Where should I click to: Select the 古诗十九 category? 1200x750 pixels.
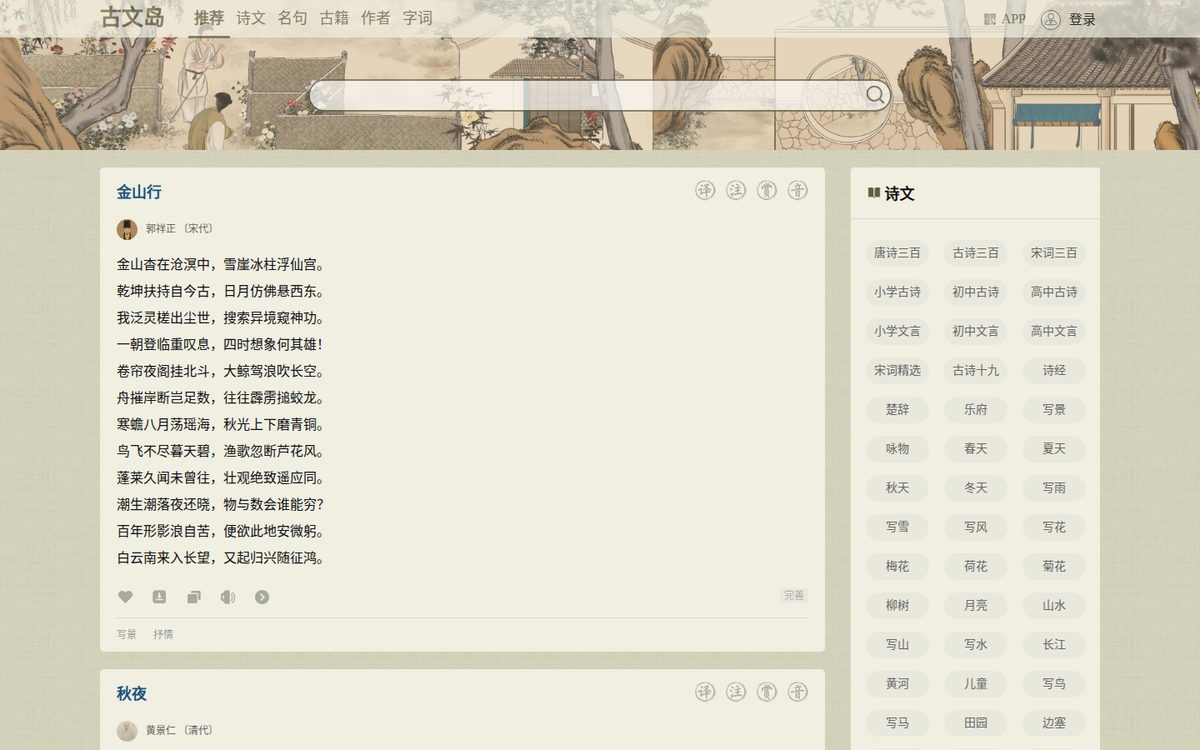click(976, 370)
